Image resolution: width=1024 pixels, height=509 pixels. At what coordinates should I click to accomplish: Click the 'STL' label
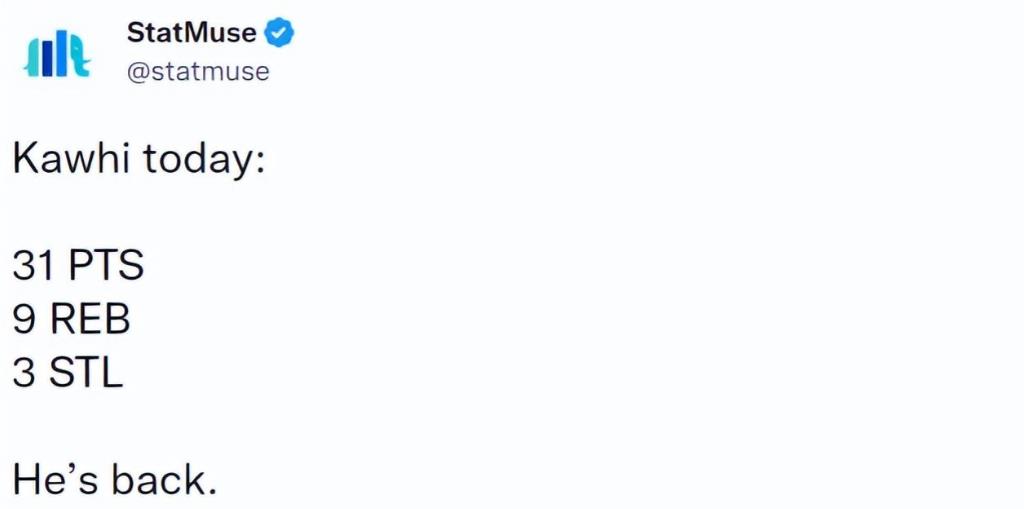(87, 373)
